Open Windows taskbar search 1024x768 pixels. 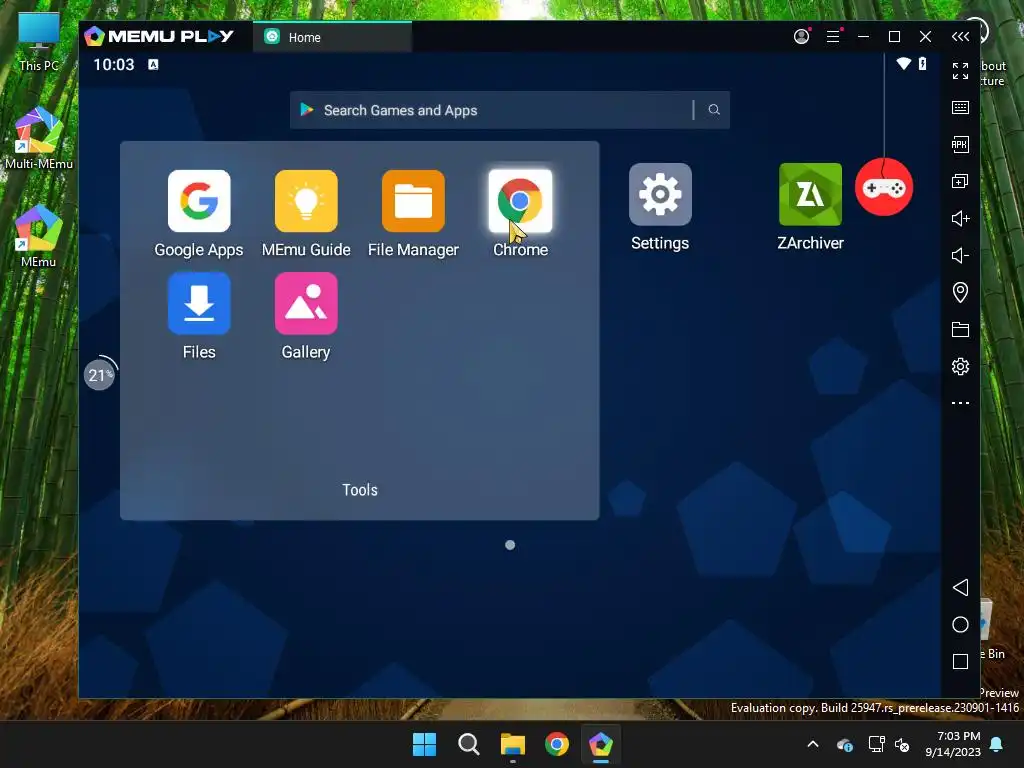pos(469,744)
